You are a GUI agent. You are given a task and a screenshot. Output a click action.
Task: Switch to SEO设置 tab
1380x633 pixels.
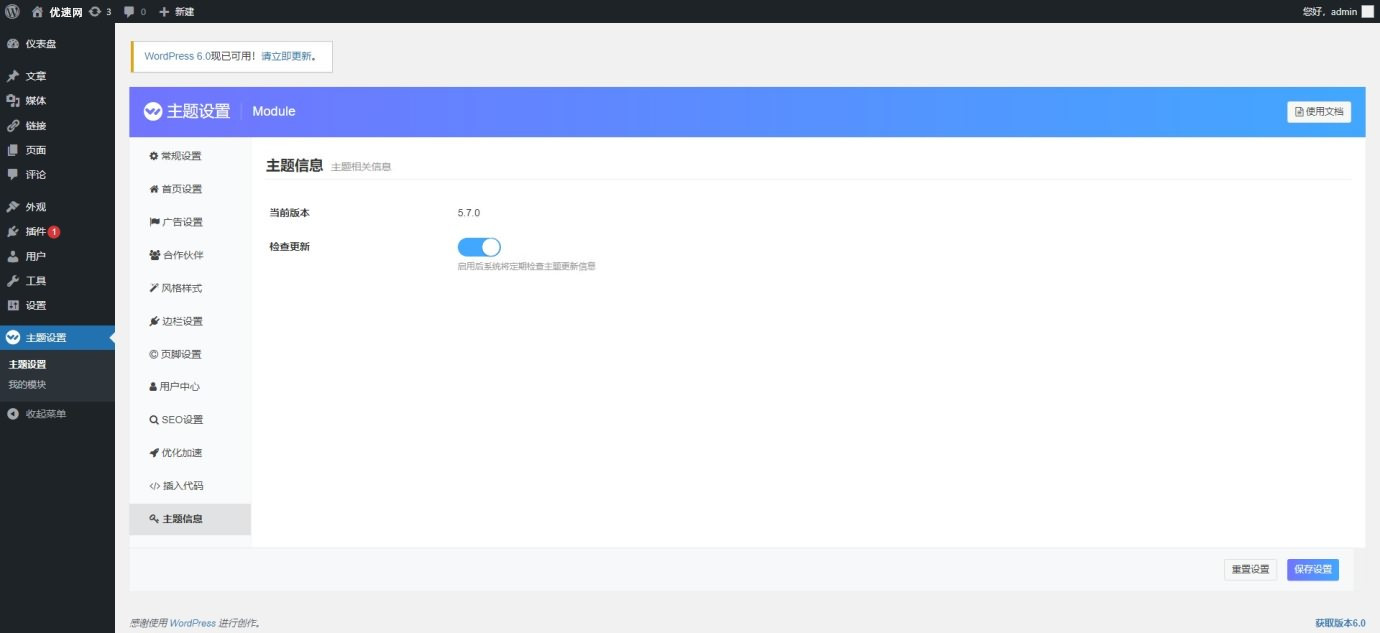tap(190, 420)
